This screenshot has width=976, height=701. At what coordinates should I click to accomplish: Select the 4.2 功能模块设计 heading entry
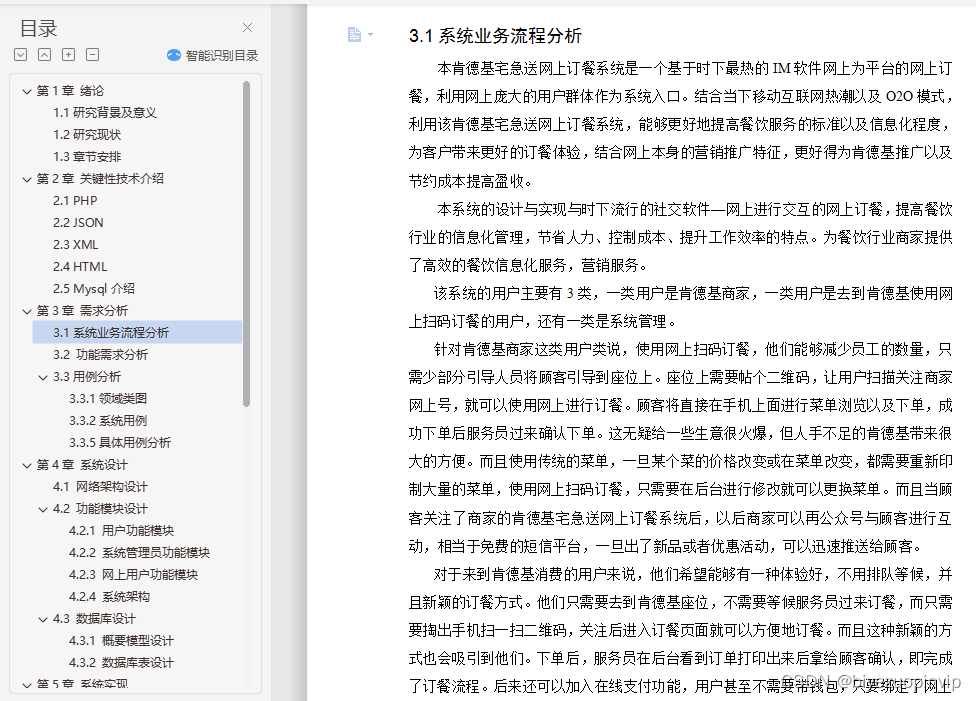pyautogui.click(x=100, y=509)
